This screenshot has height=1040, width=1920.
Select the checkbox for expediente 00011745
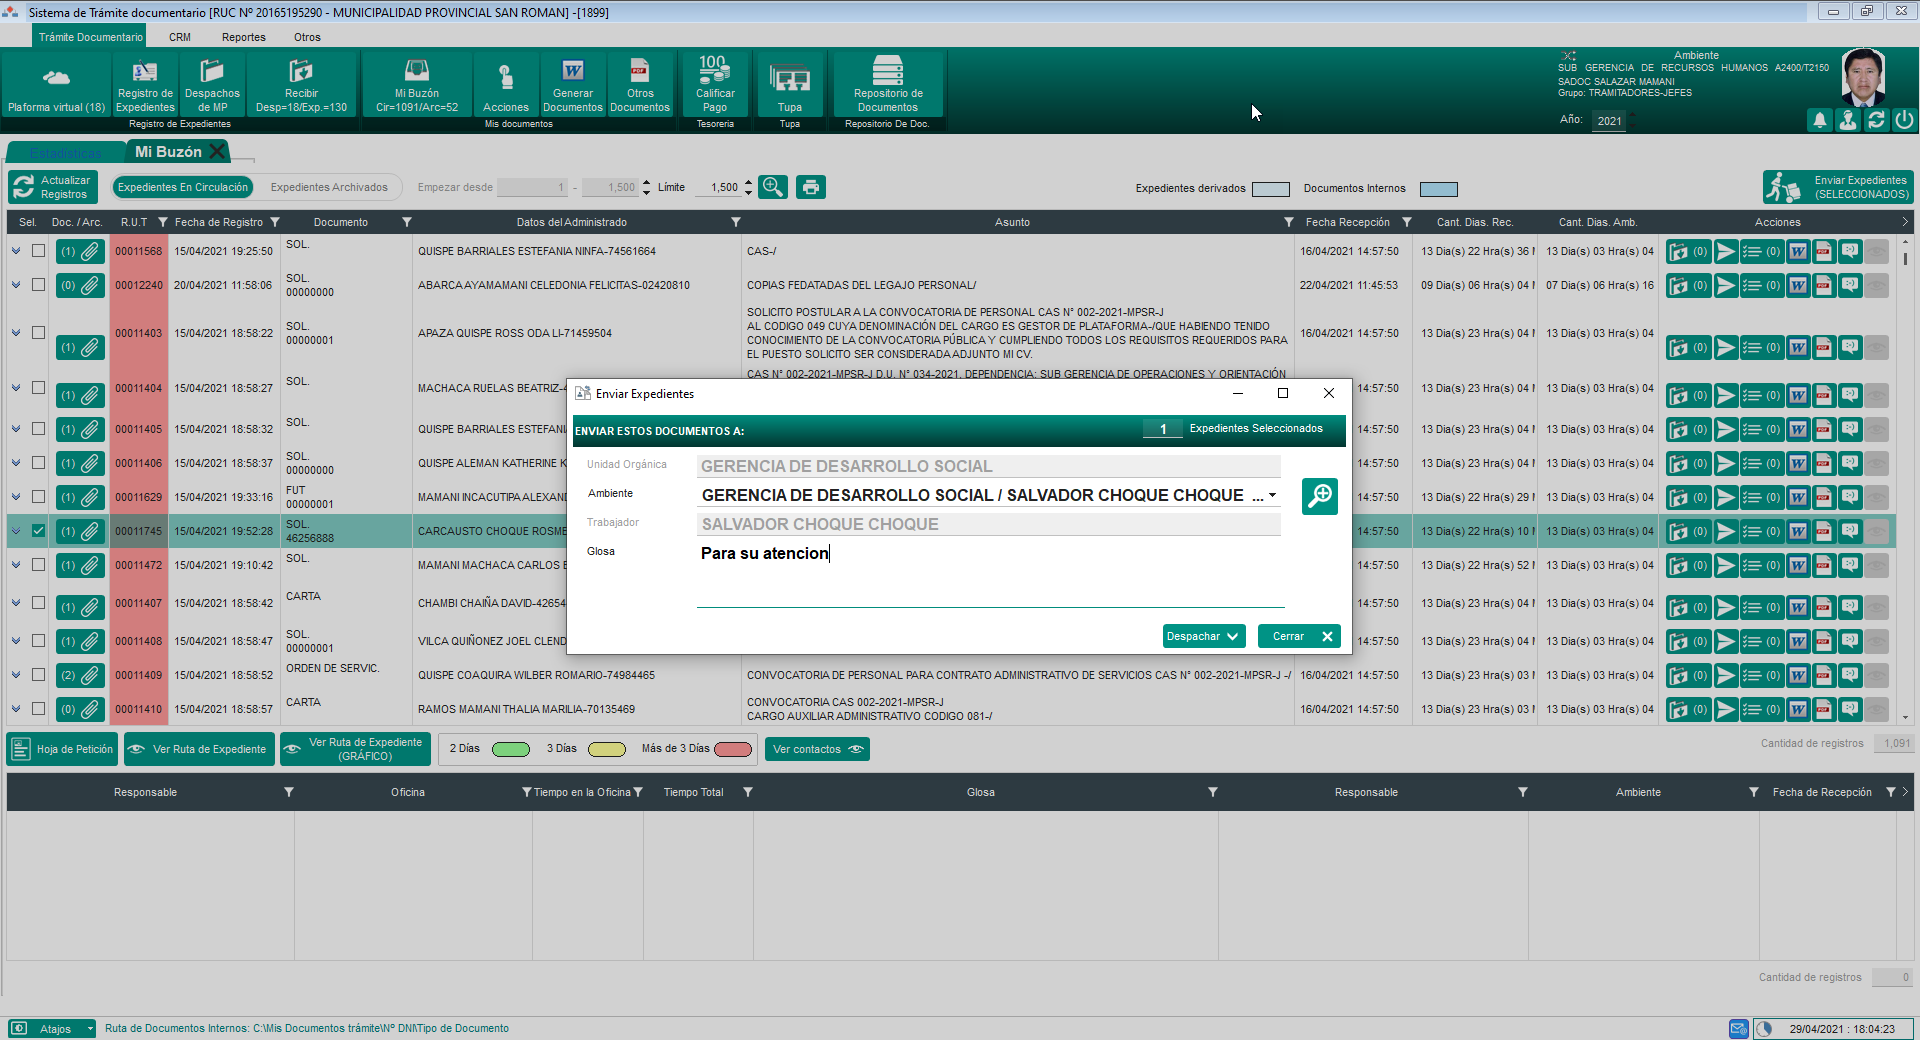click(39, 531)
